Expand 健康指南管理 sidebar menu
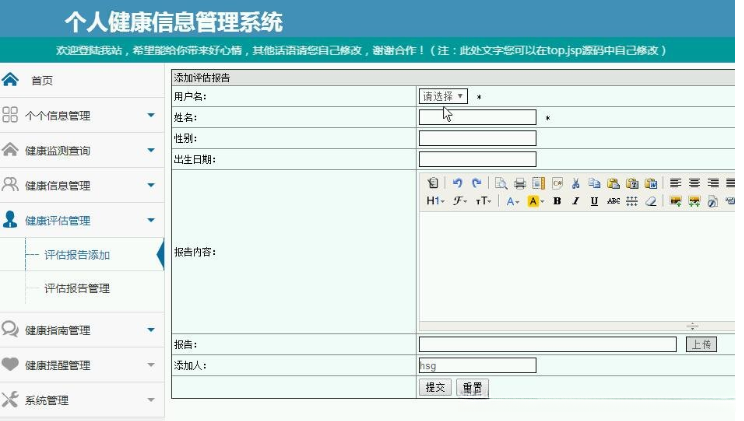Viewport: 744px width, 421px height. 82,330
